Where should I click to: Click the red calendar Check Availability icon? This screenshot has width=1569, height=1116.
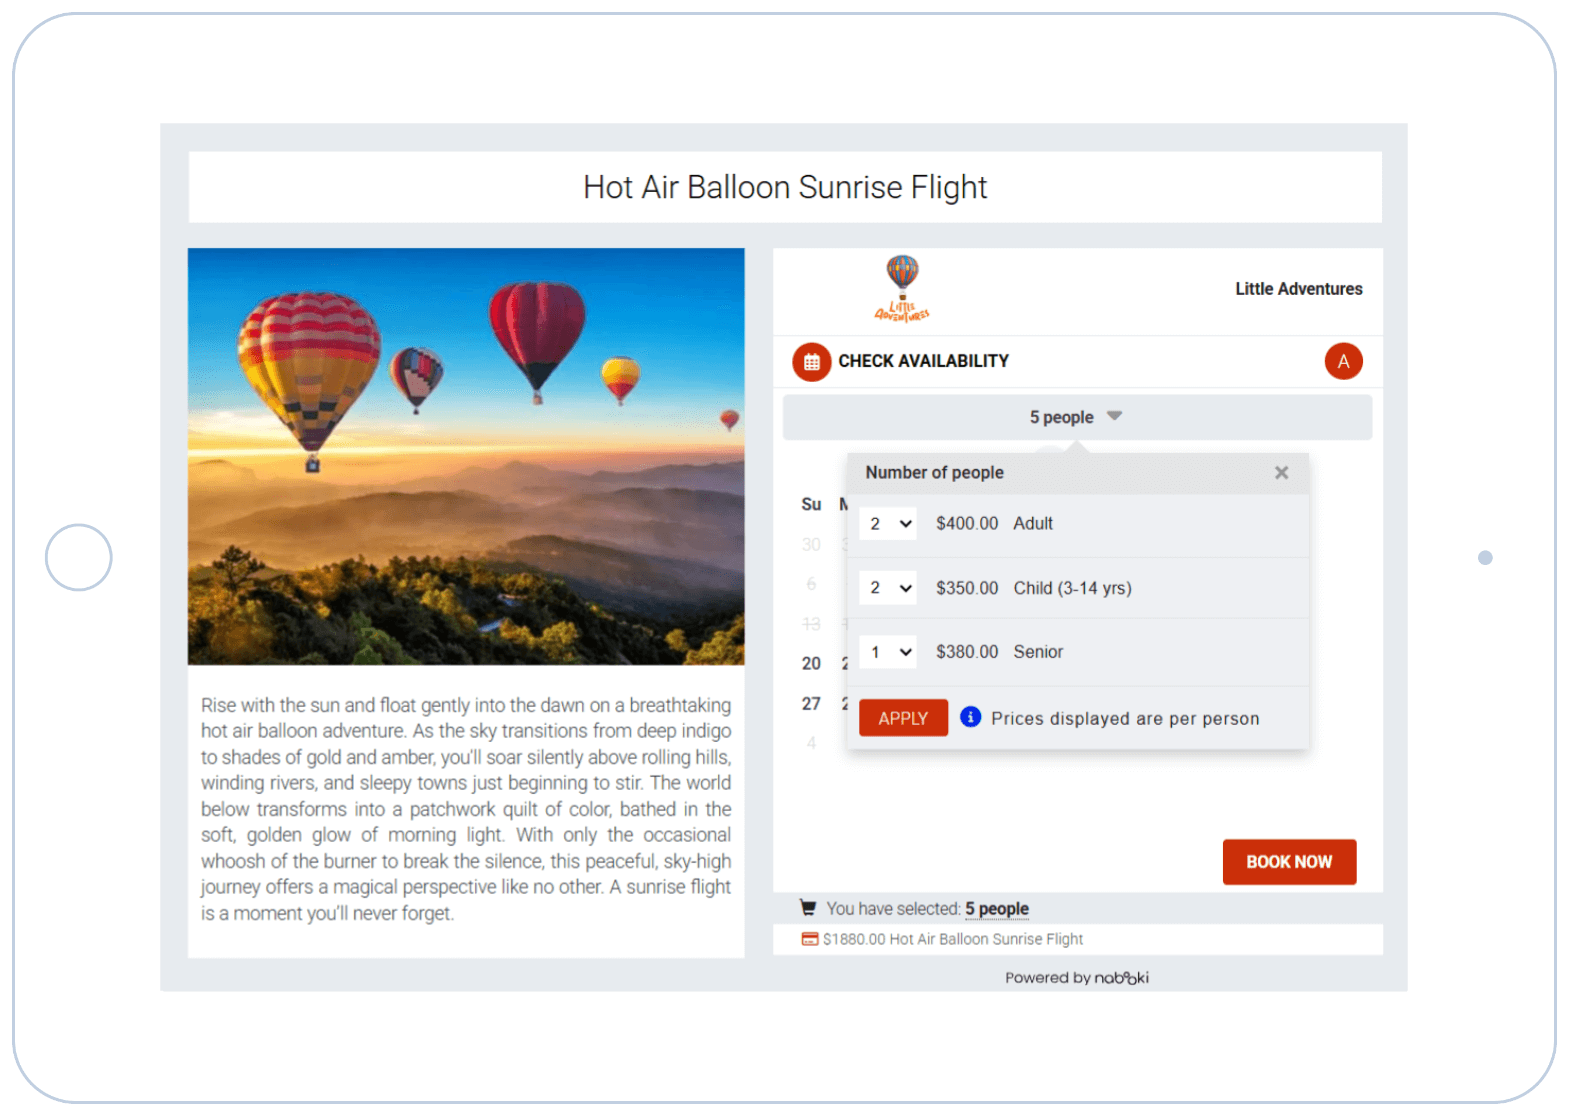click(x=811, y=362)
